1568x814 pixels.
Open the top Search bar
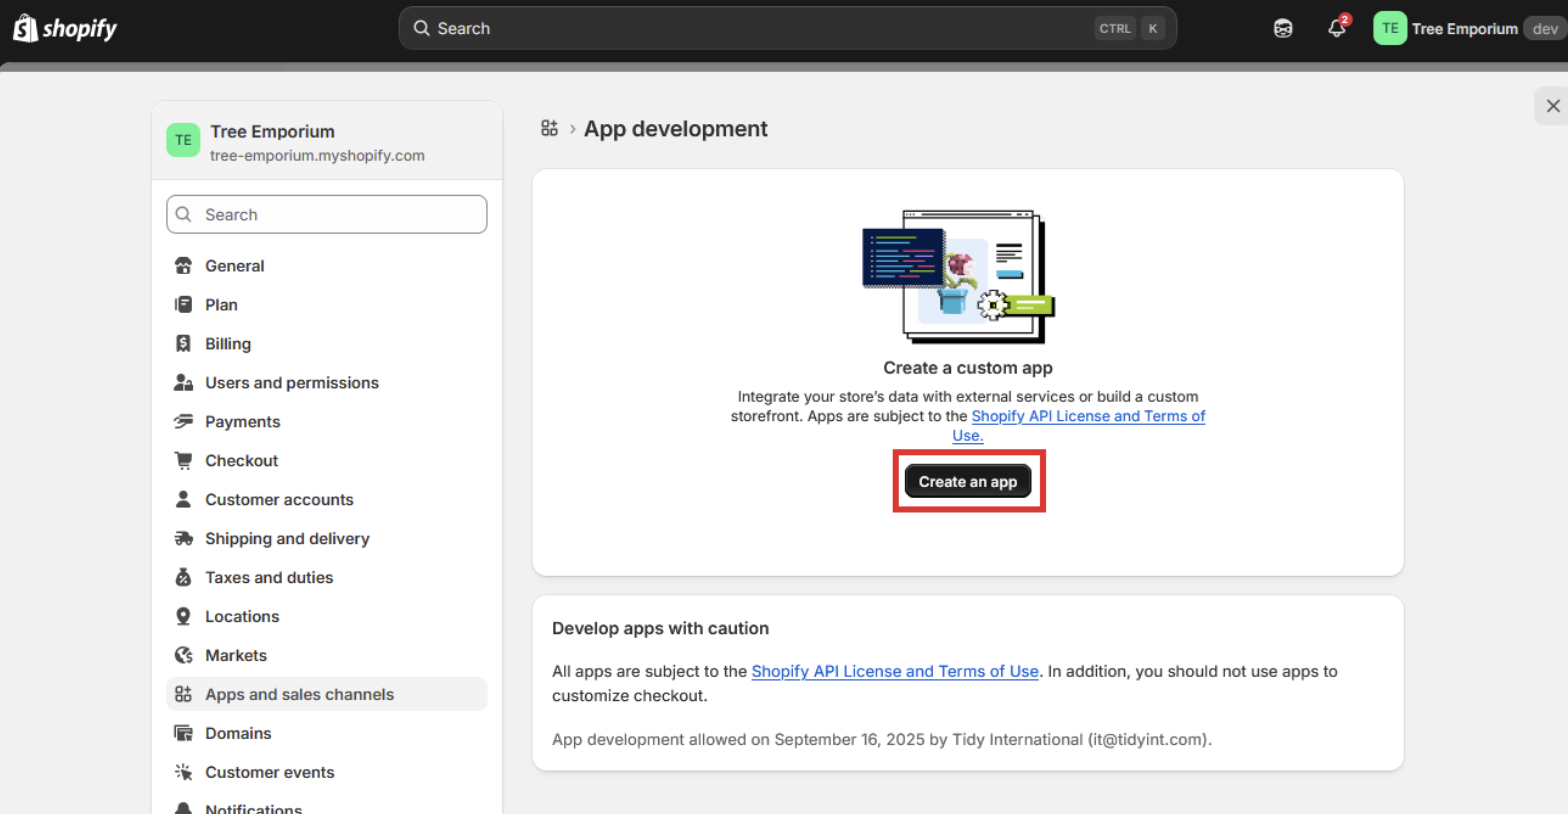787,28
